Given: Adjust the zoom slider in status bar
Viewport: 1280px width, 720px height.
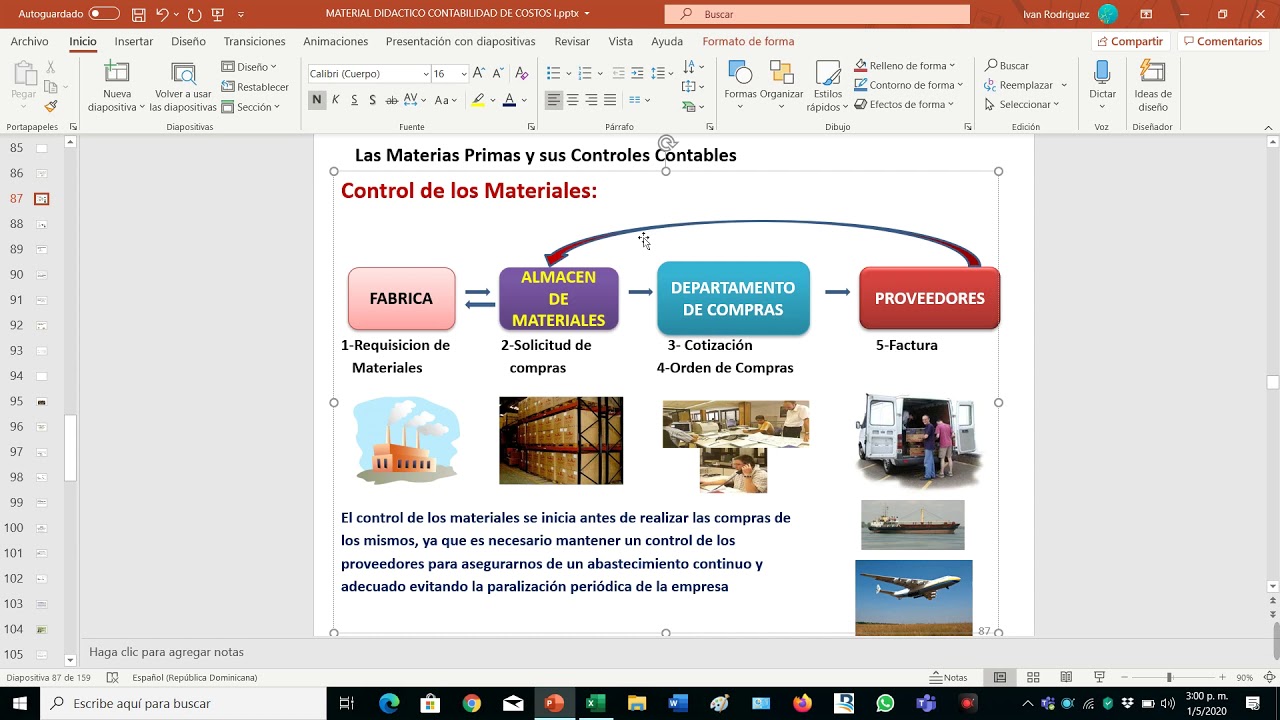Looking at the screenshot, I should pyautogui.click(x=1169, y=677).
